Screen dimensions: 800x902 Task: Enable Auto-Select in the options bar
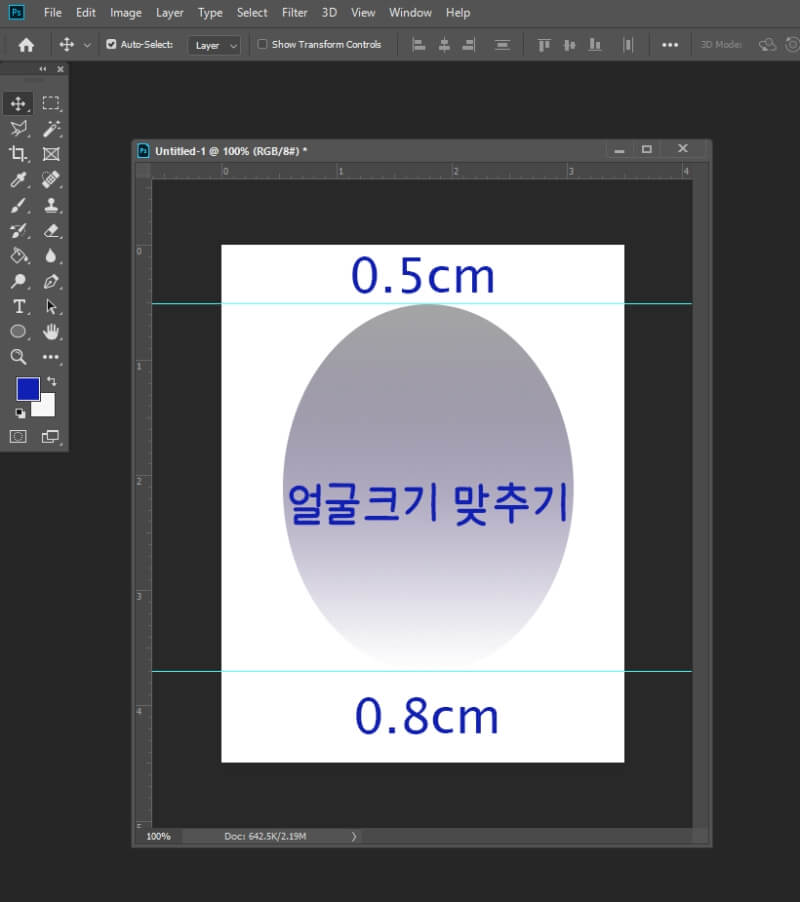(x=110, y=44)
